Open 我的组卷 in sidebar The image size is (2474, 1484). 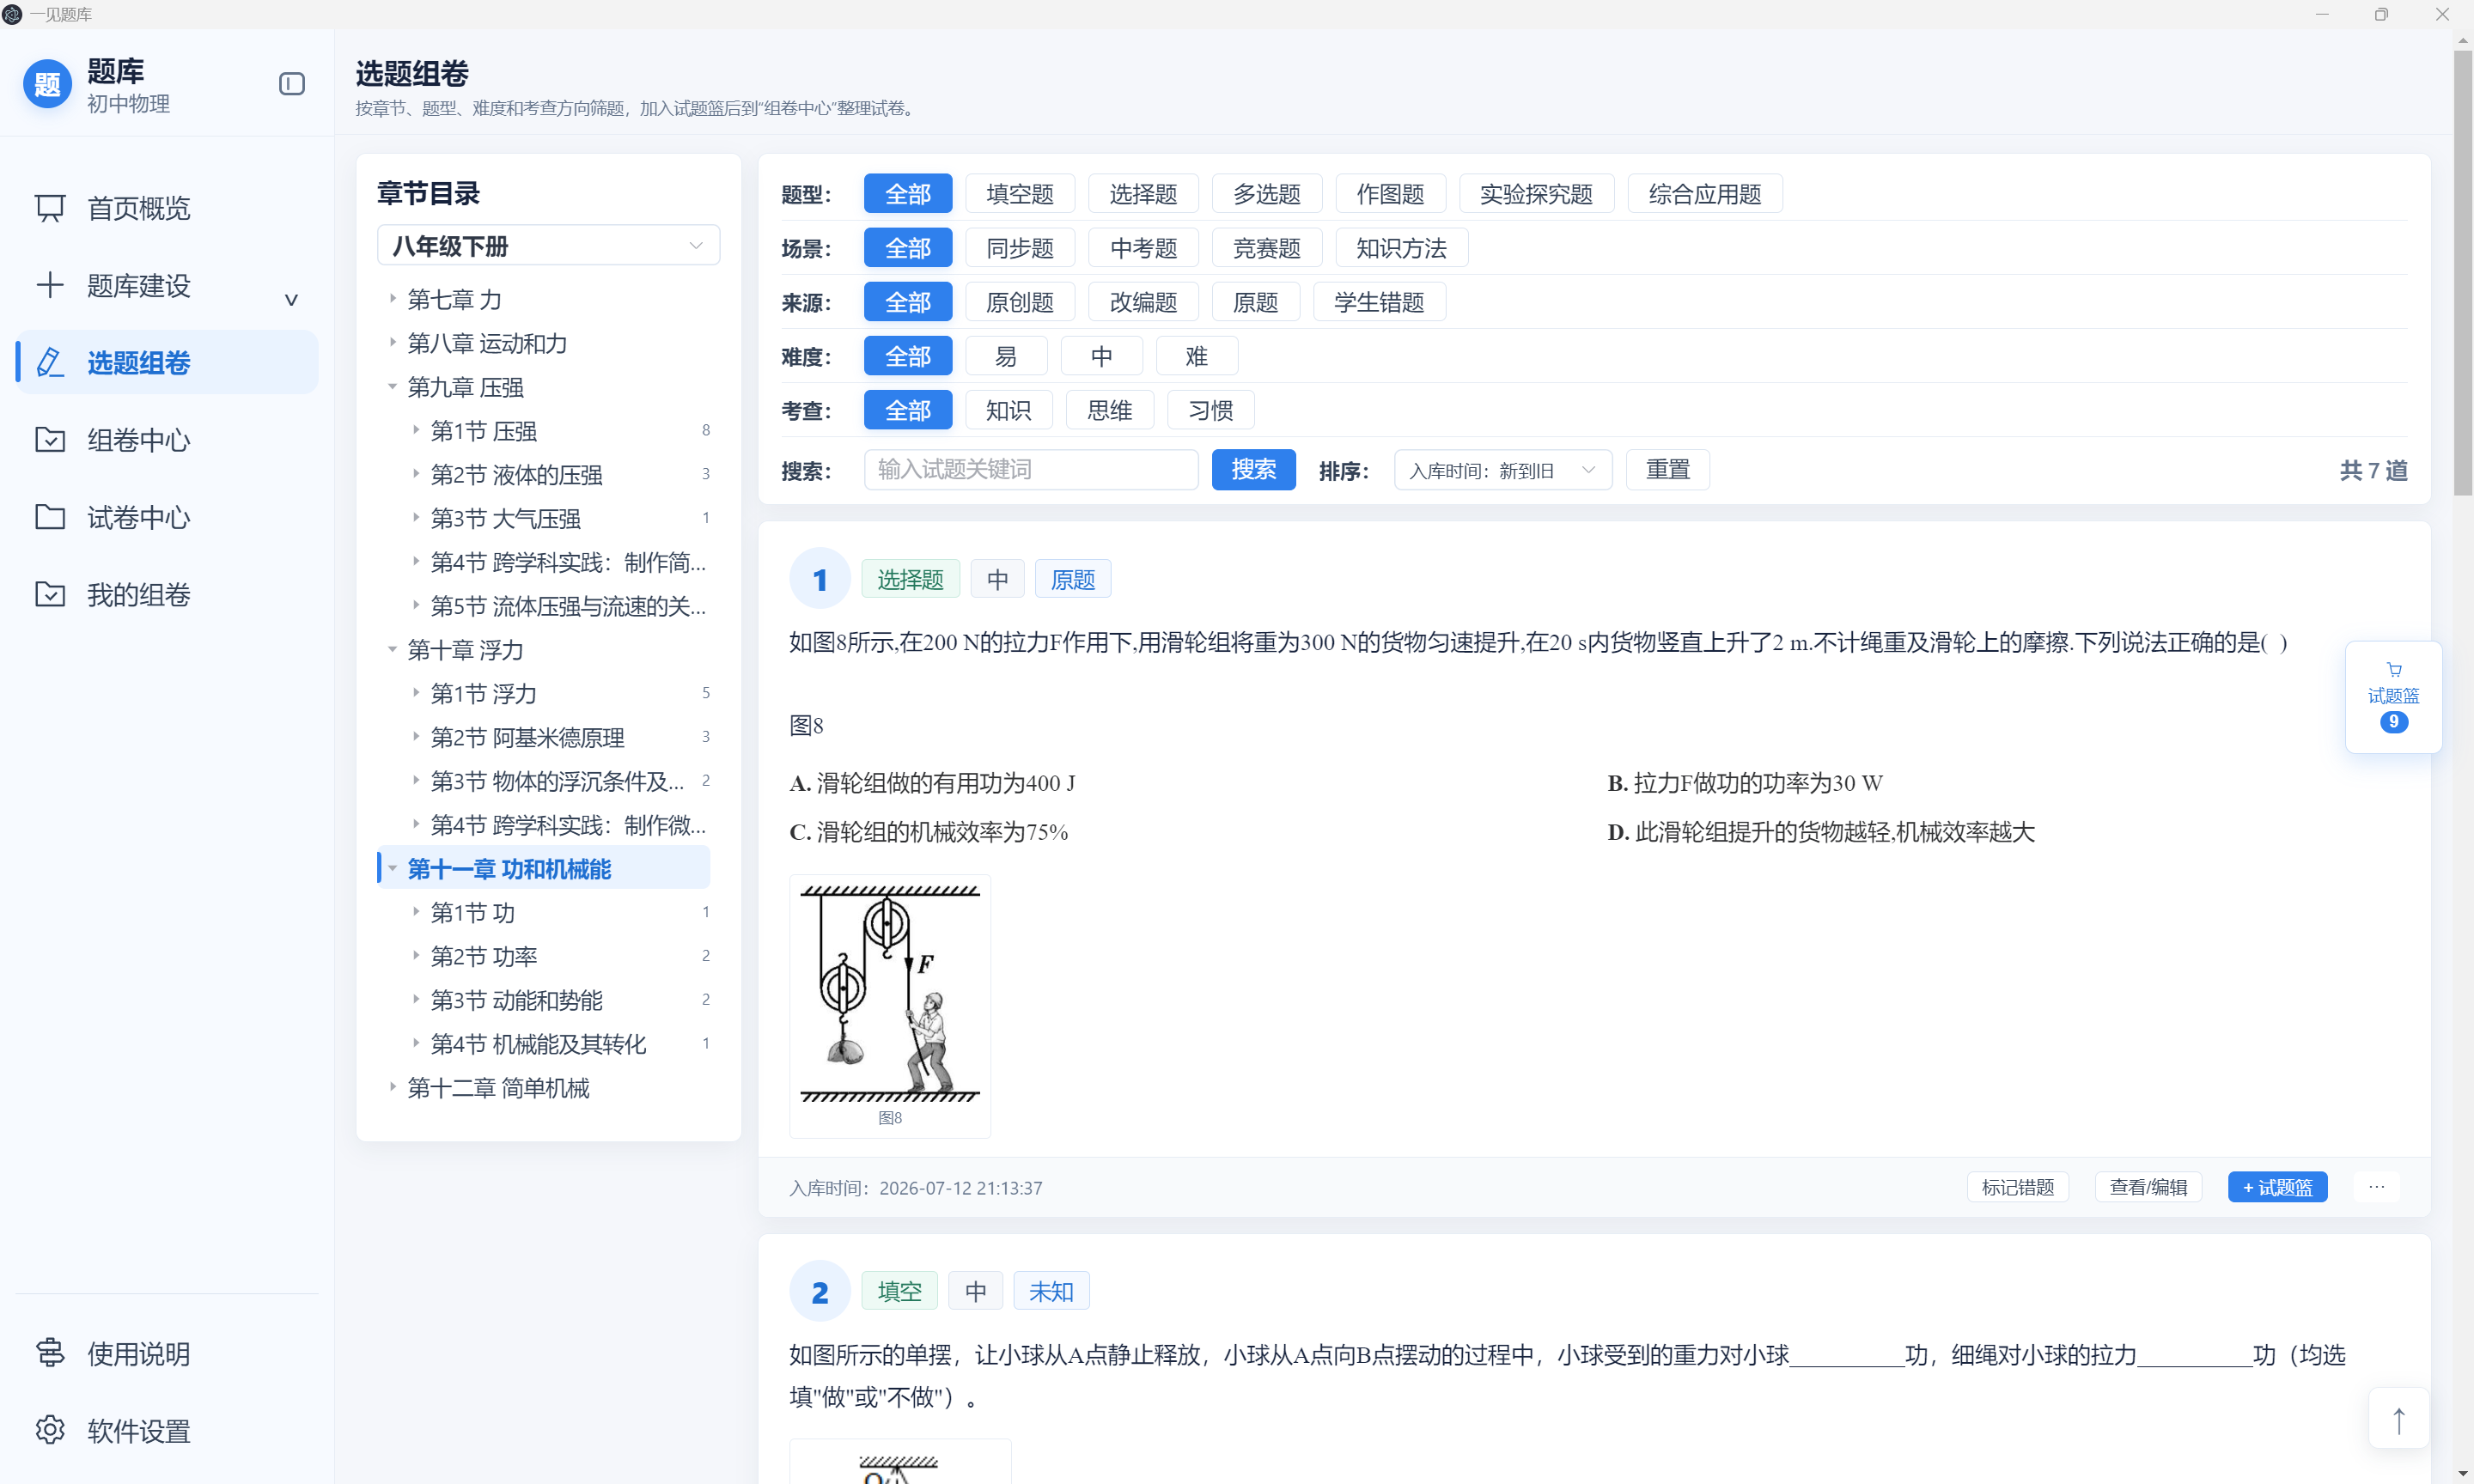click(x=167, y=595)
